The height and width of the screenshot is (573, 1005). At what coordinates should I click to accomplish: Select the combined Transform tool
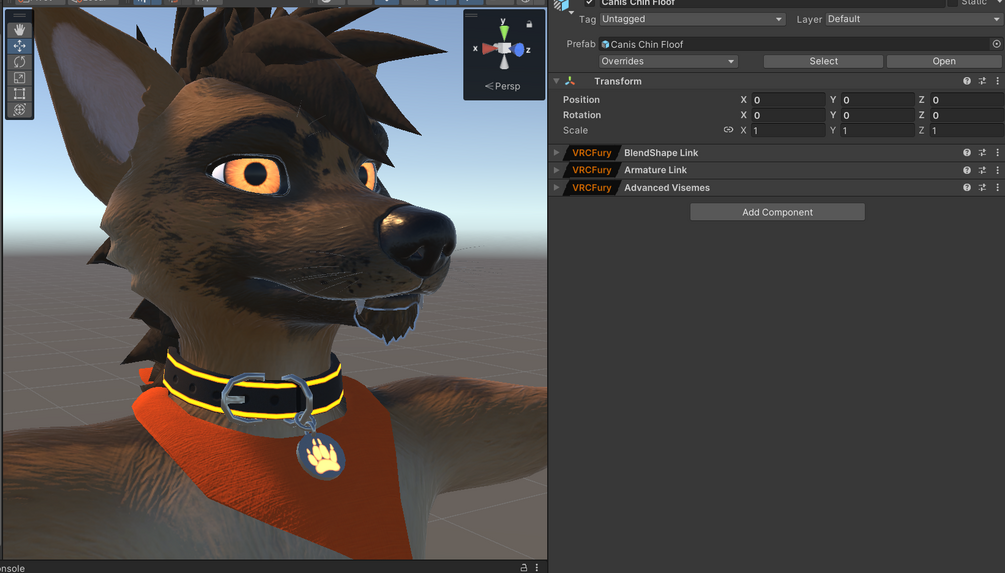[19, 110]
